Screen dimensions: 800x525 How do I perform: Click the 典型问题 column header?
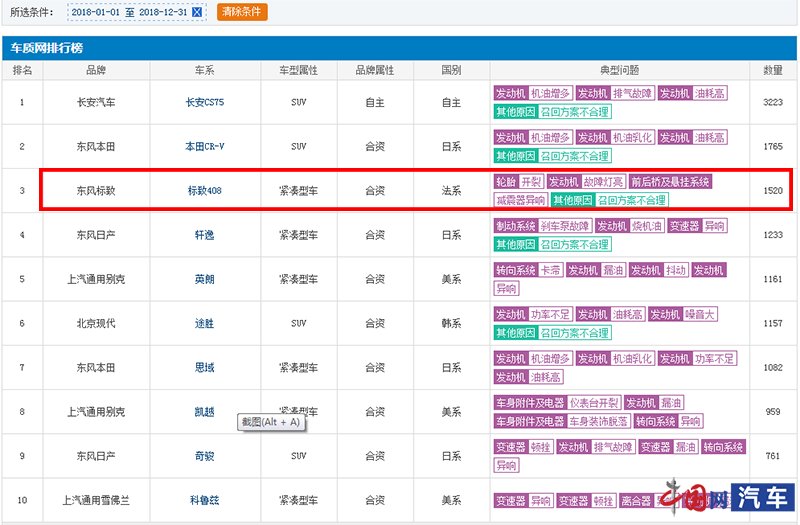[619, 70]
